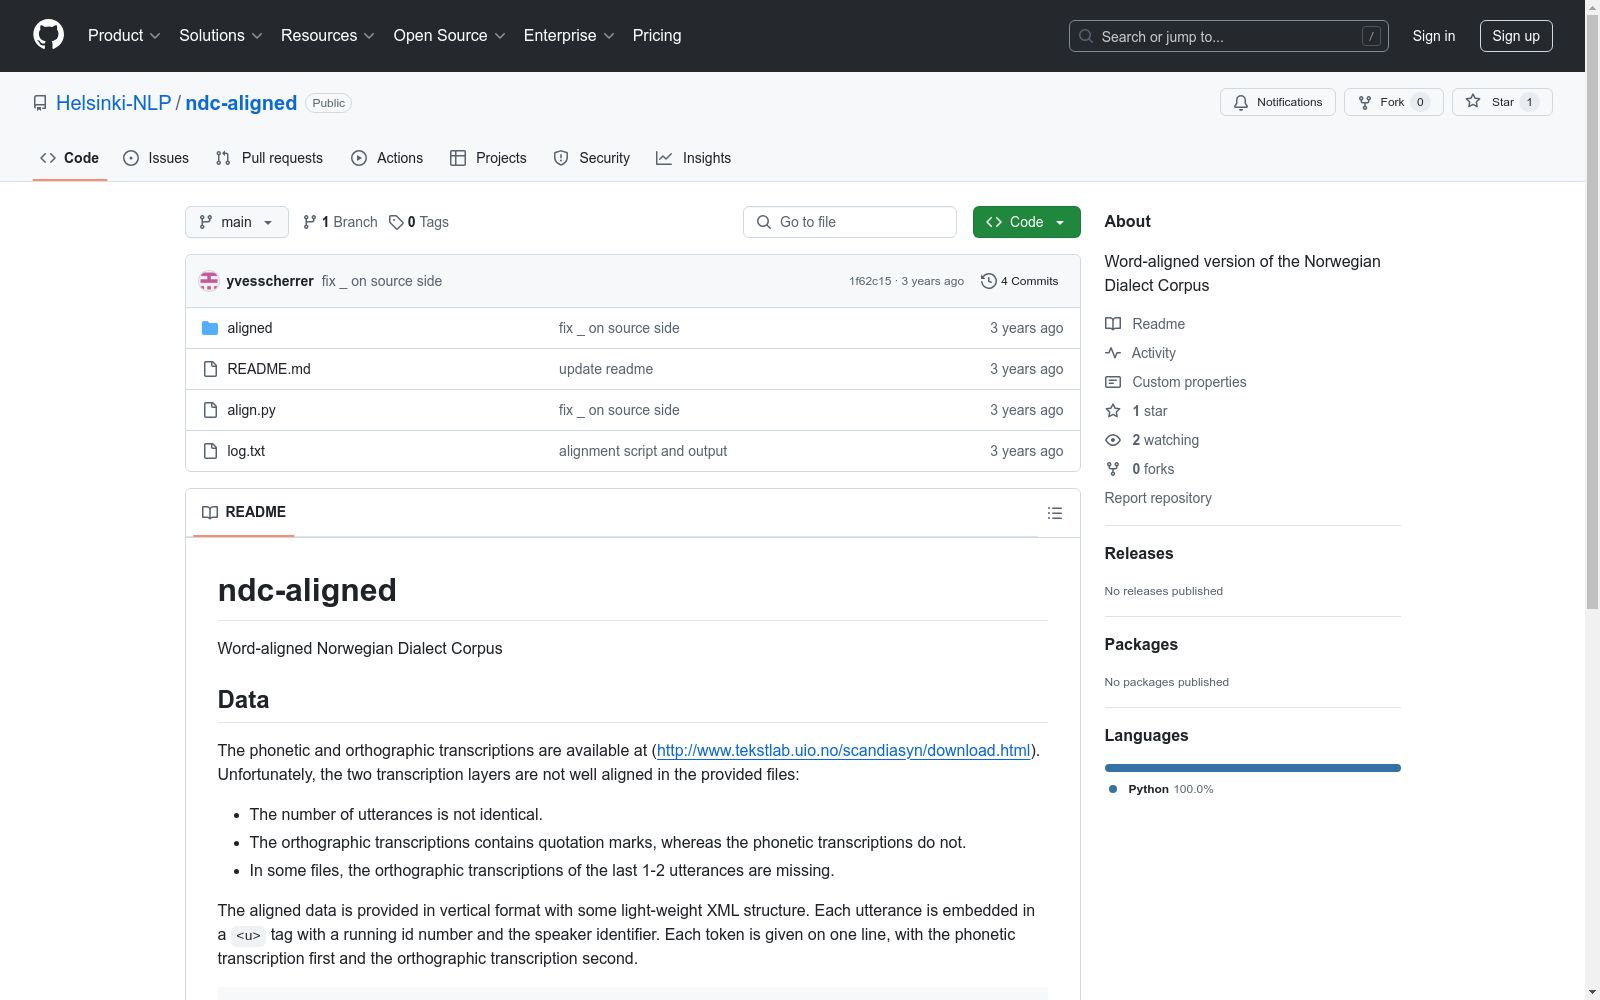This screenshot has width=1600, height=1000.
Task: Click the log.txt file icon
Action: coord(210,451)
